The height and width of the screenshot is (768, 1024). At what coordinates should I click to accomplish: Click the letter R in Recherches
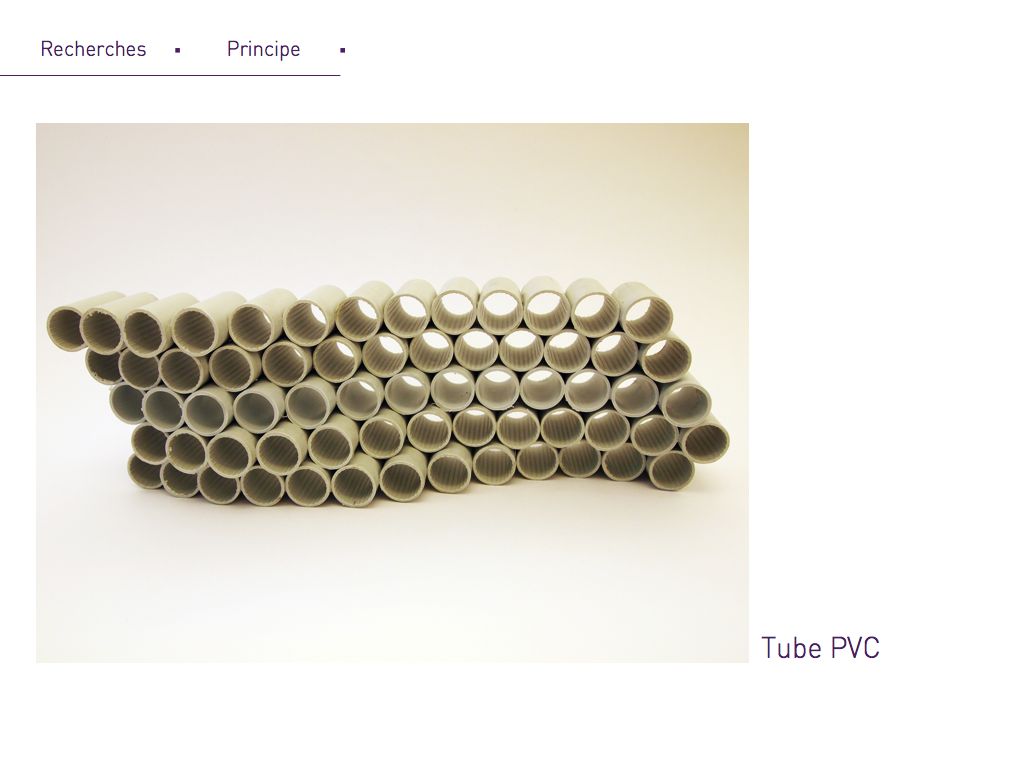(x=46, y=49)
